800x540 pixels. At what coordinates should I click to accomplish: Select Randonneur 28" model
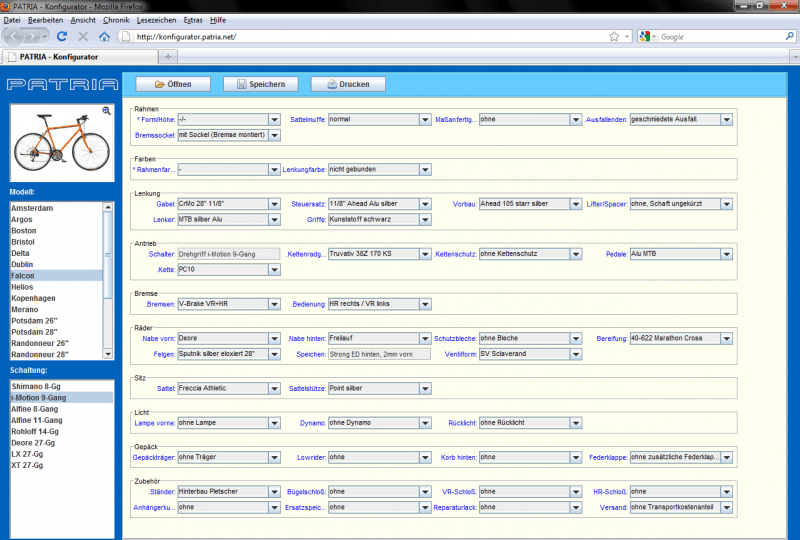click(x=56, y=354)
